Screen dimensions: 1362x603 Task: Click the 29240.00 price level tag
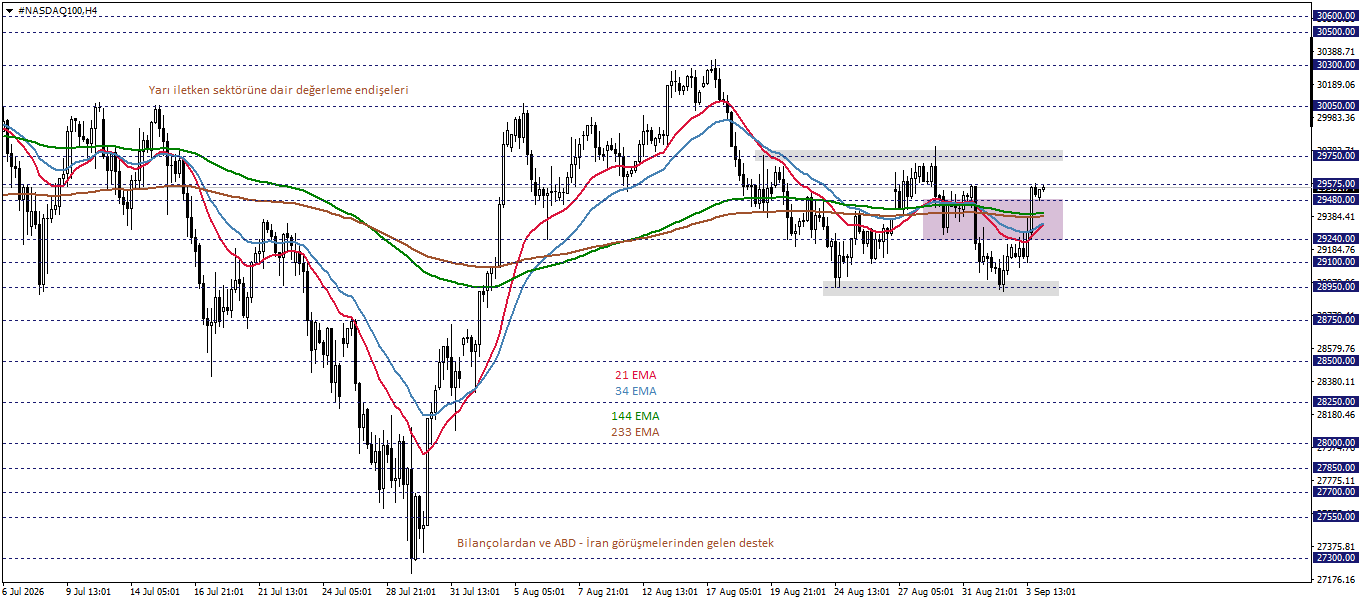coord(1337,238)
